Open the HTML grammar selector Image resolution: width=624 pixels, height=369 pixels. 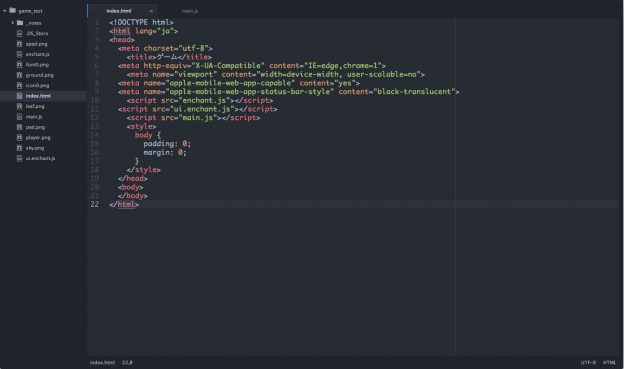[x=609, y=363]
